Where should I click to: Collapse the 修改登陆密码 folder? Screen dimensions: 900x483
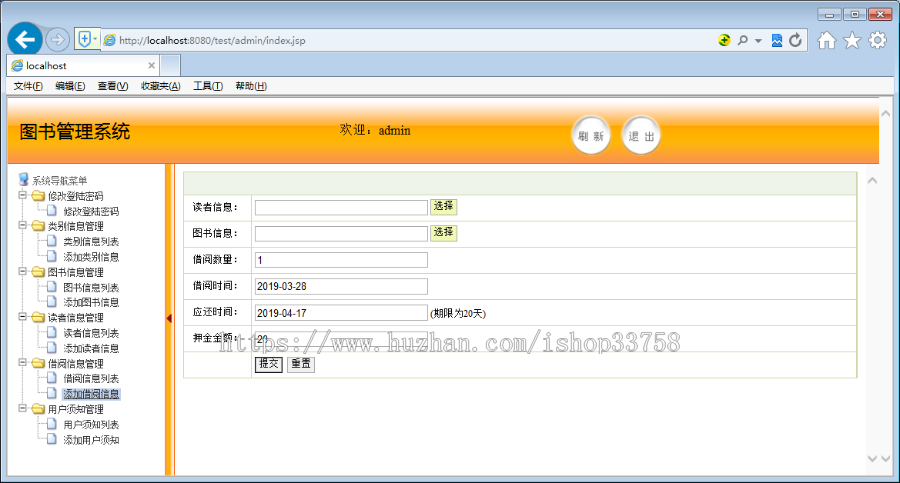coord(22,195)
